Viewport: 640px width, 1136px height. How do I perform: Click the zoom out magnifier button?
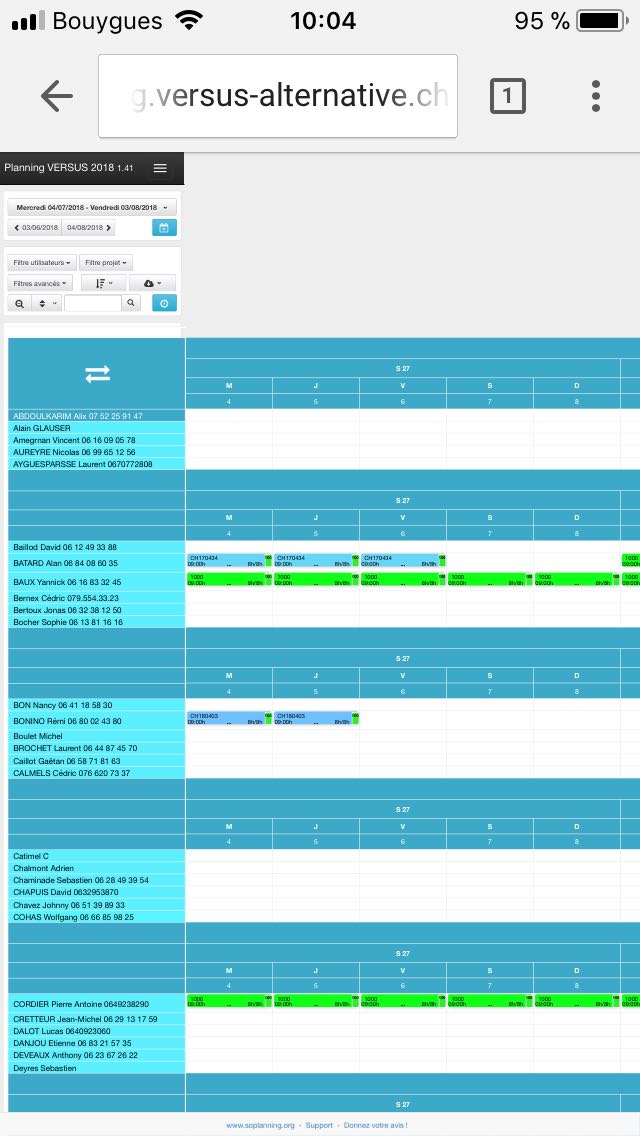coord(20,304)
